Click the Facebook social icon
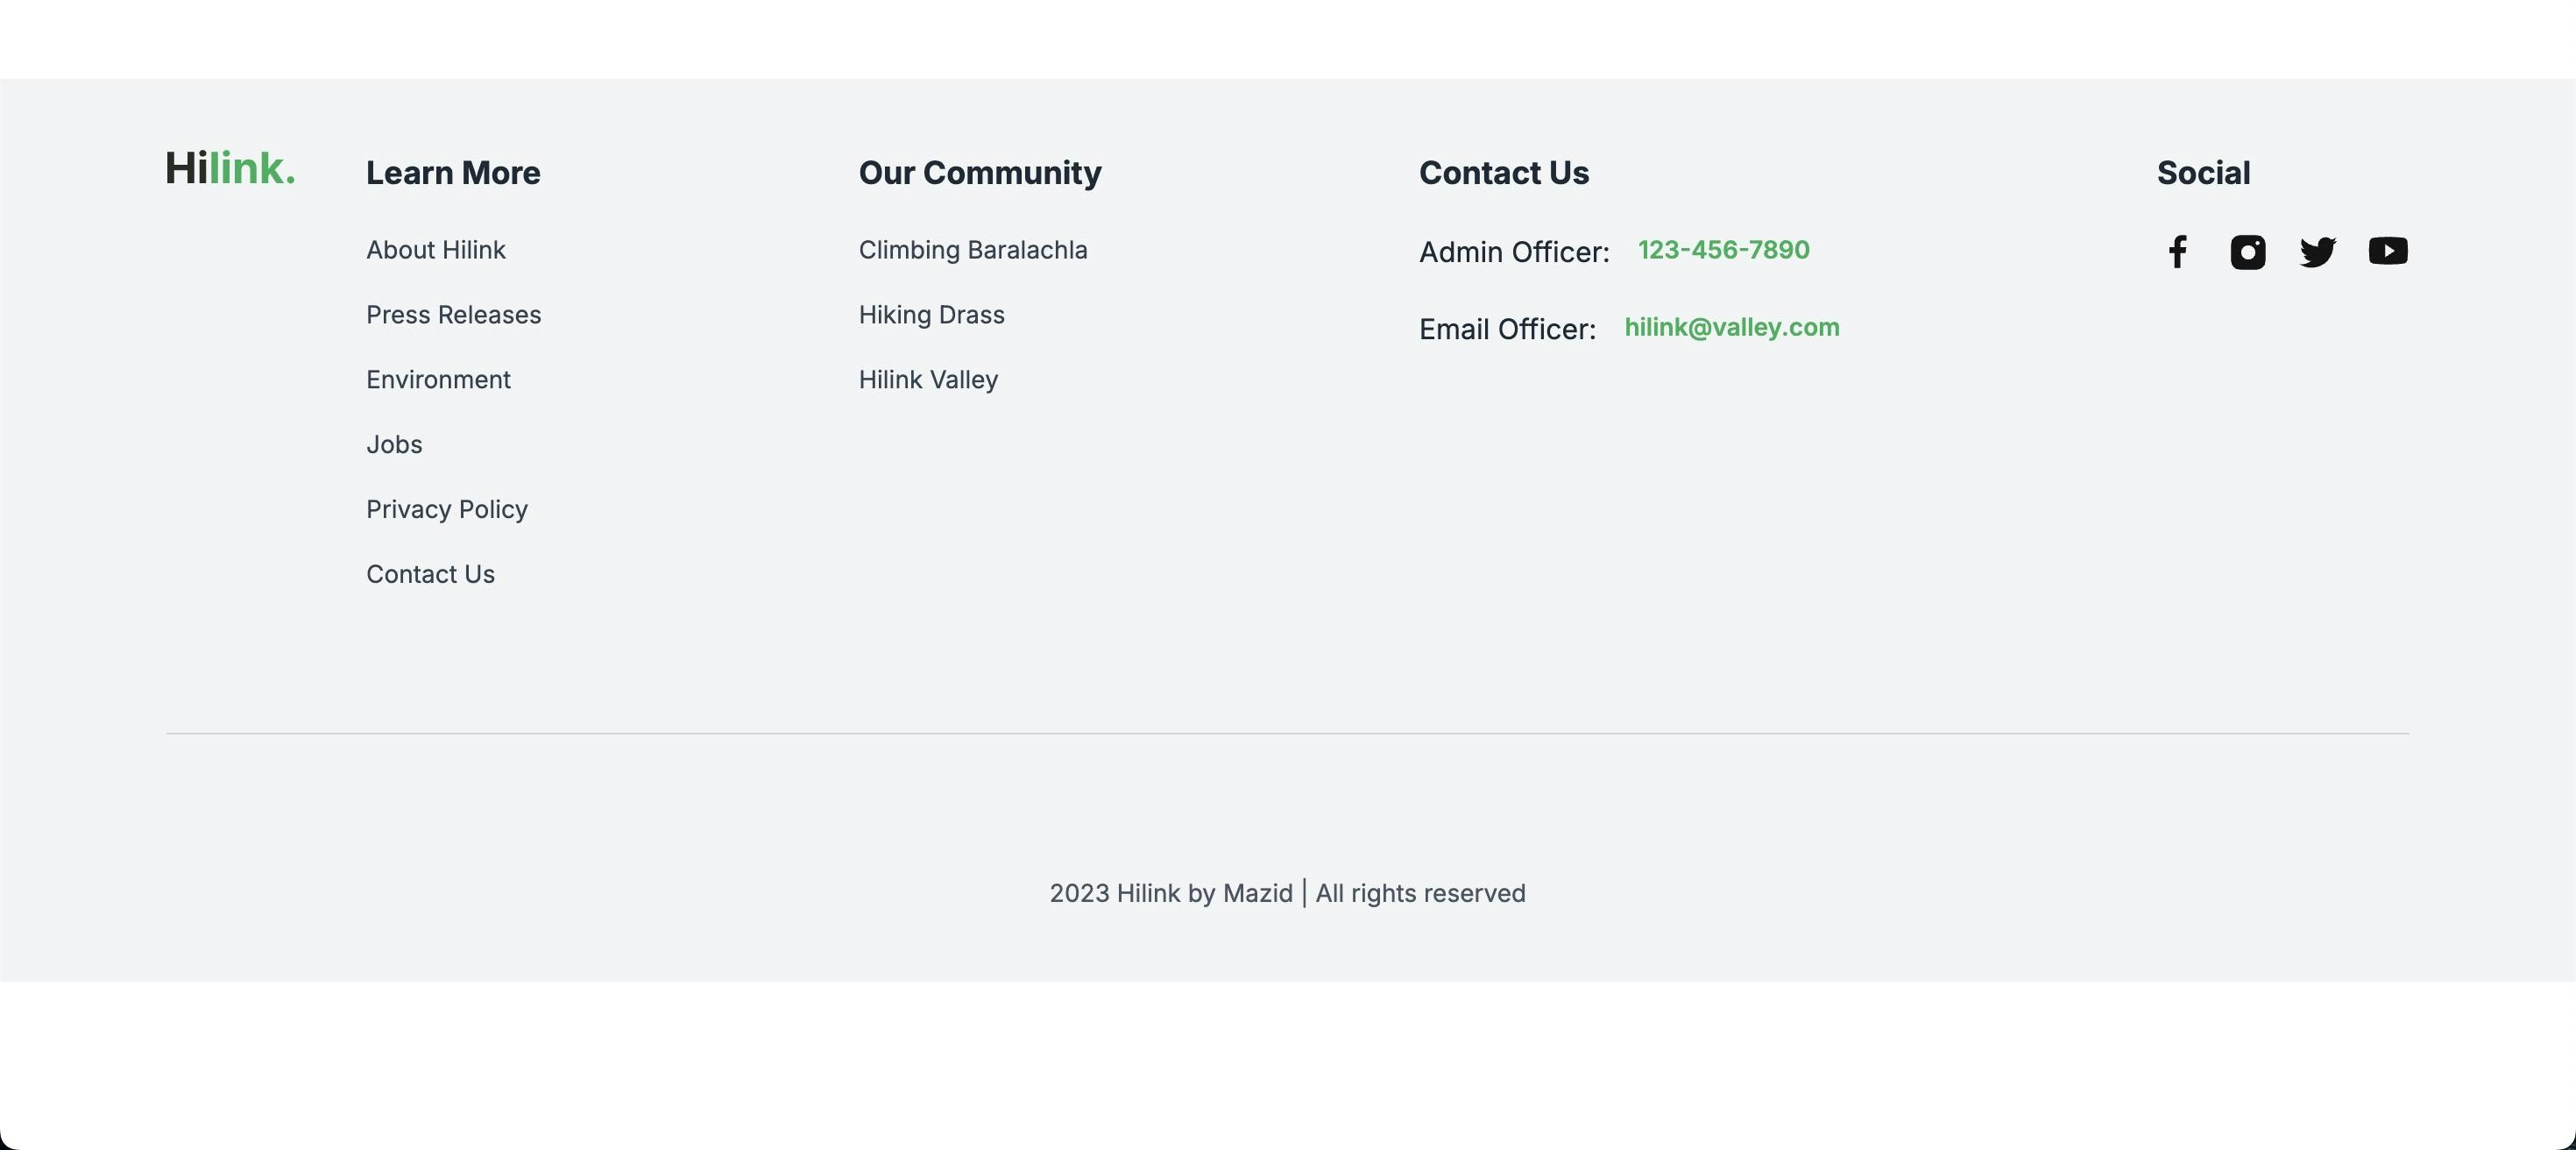Screen dimensions: 2576x1150 (x=2178, y=251)
